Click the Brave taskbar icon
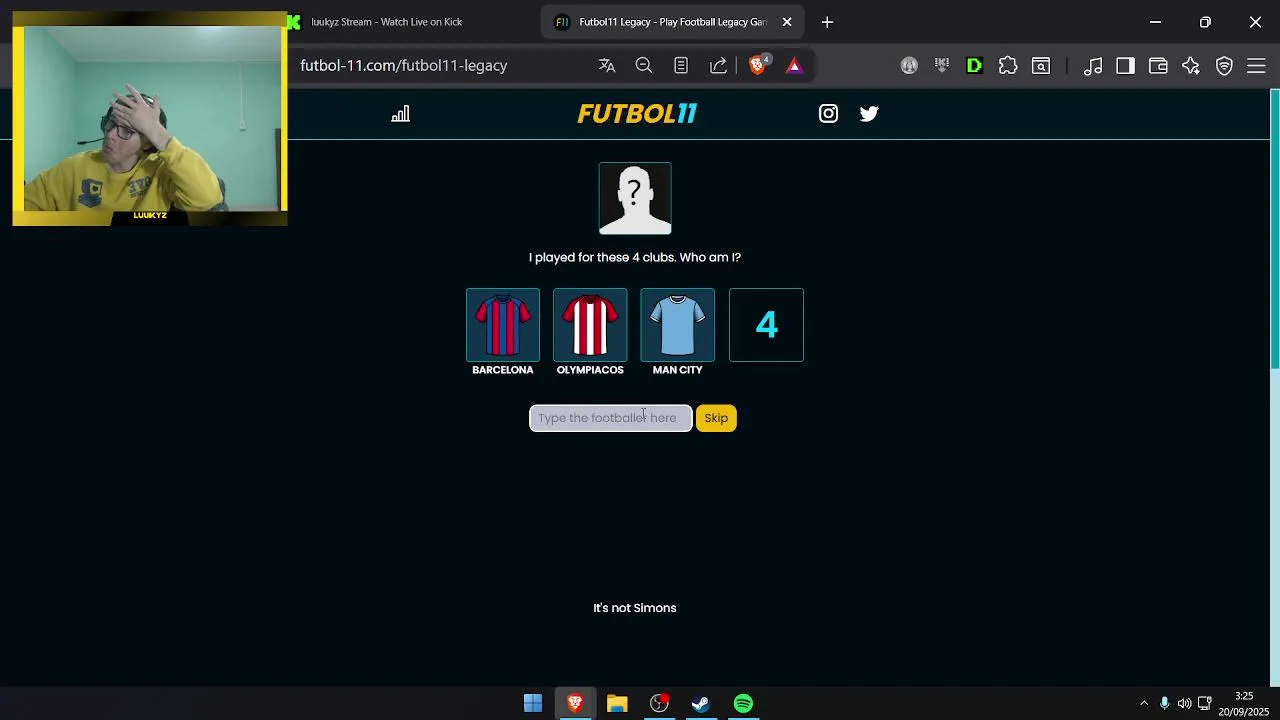The height and width of the screenshot is (720, 1280). 575,704
